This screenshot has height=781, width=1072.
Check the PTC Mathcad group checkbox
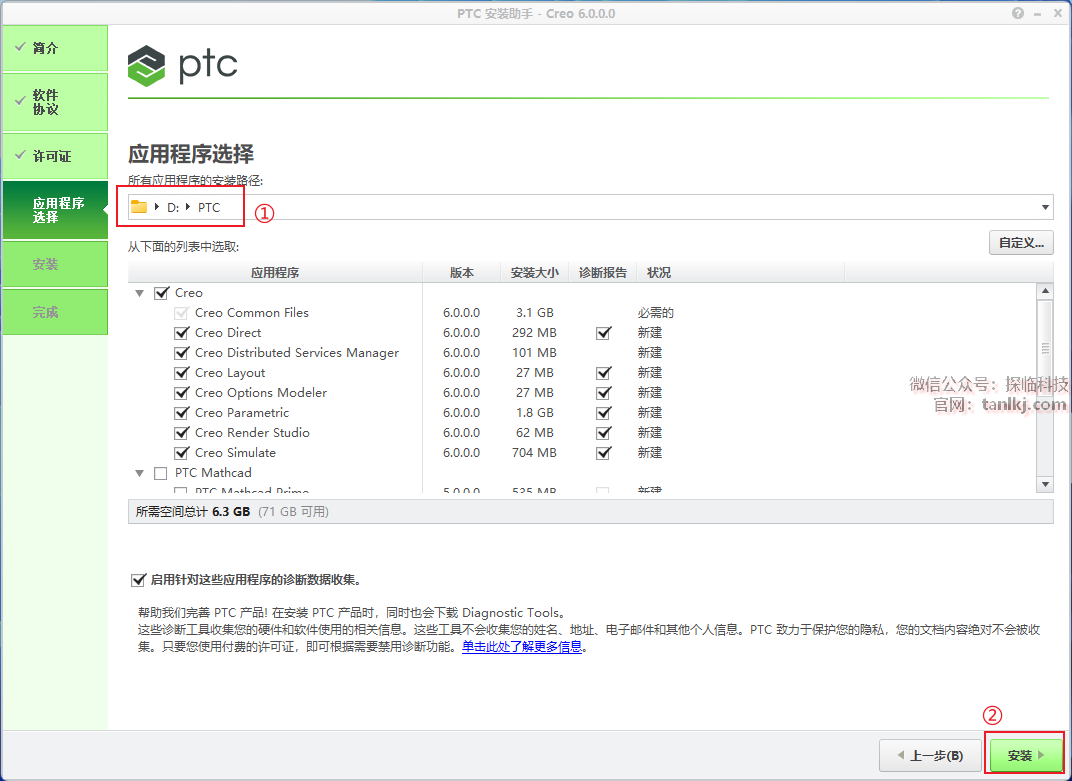[x=161, y=473]
